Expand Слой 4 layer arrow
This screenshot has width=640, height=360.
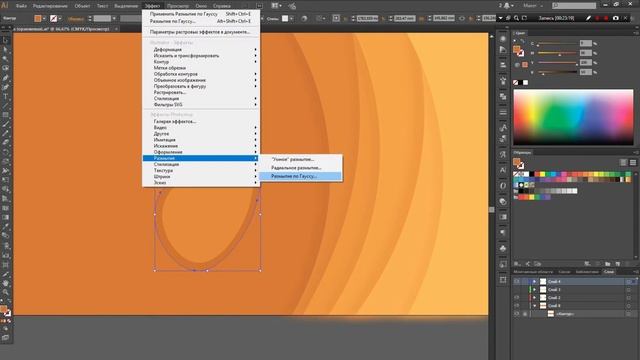click(534, 282)
